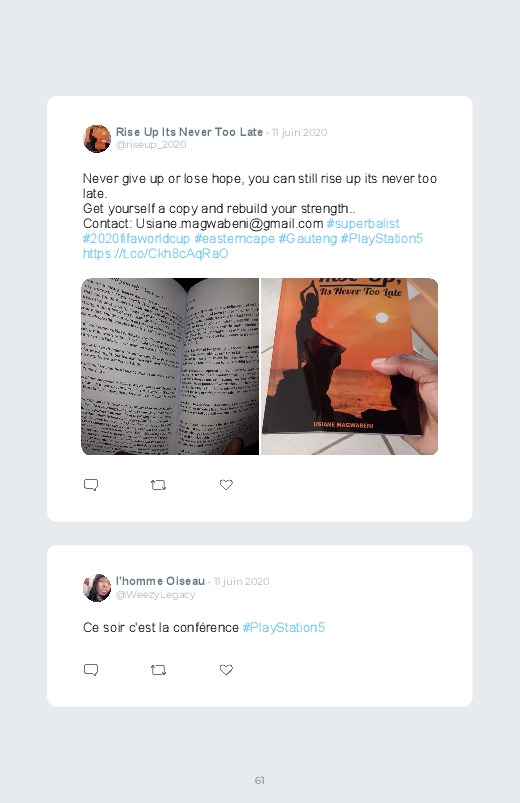Retweet the Rise Up Its Never Too Late tweet
Image resolution: width=520 pixels, height=803 pixels.
pos(158,484)
